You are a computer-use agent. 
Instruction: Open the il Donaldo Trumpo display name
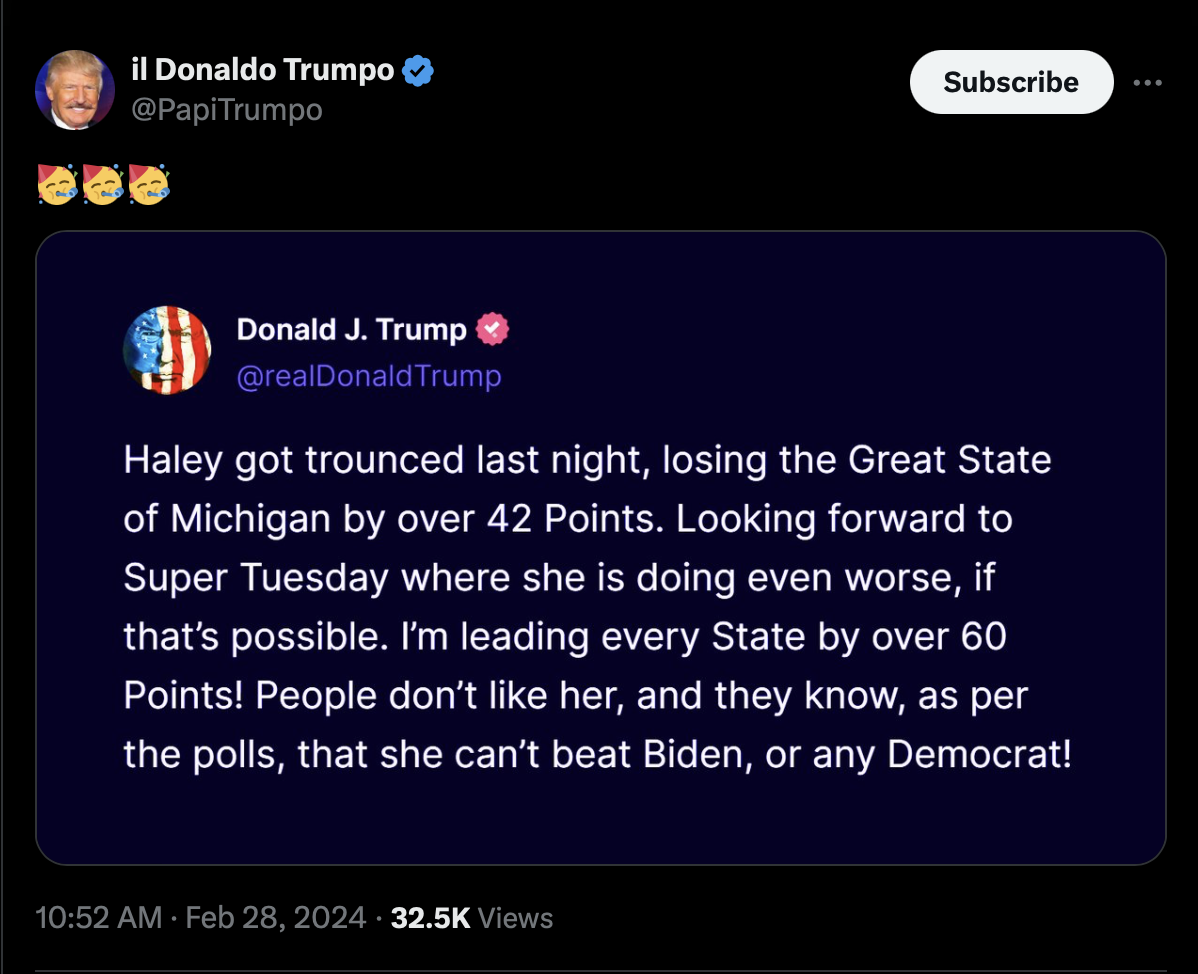coord(262,70)
